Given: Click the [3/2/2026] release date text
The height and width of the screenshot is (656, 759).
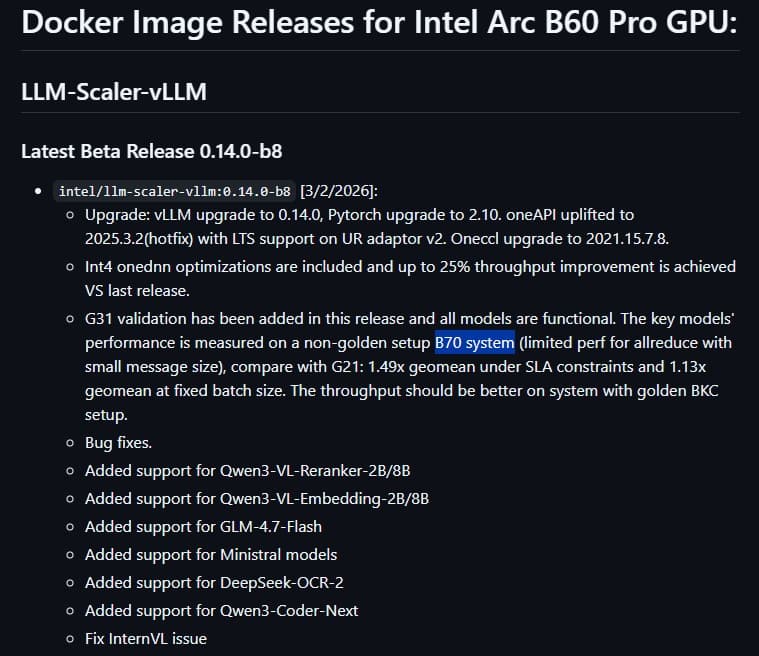Looking at the screenshot, I should click(339, 191).
